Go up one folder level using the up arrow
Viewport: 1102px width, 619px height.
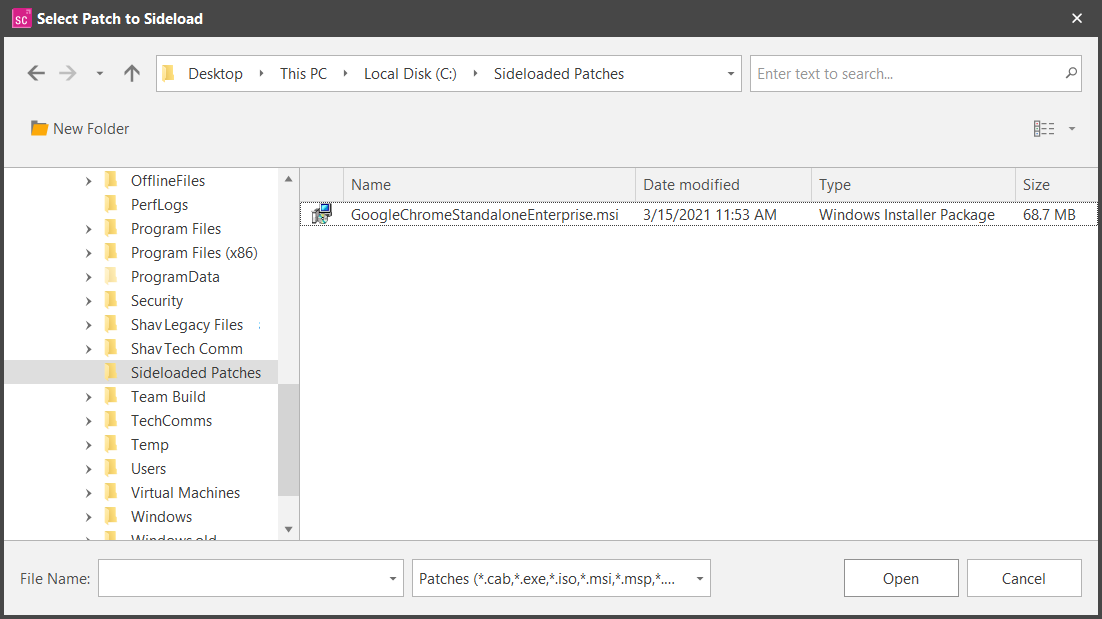(x=131, y=72)
